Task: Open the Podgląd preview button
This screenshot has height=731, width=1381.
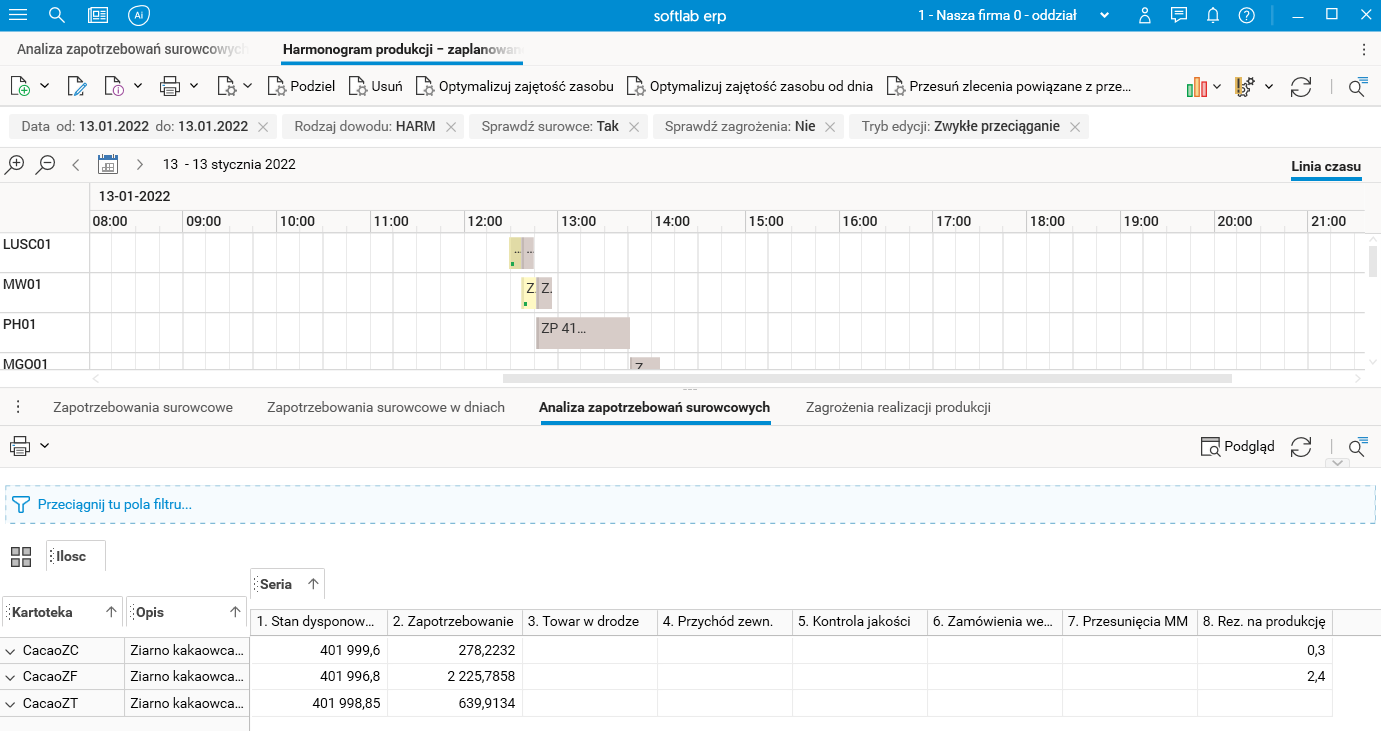Action: (1238, 447)
